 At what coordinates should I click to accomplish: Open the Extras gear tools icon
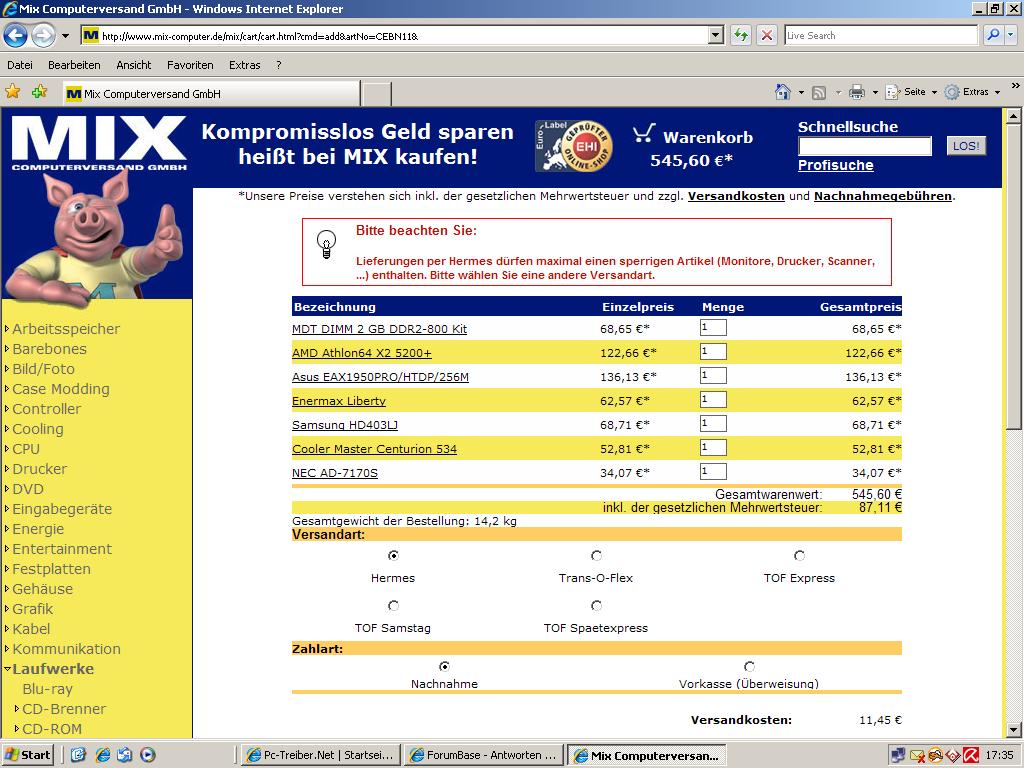coord(952,92)
